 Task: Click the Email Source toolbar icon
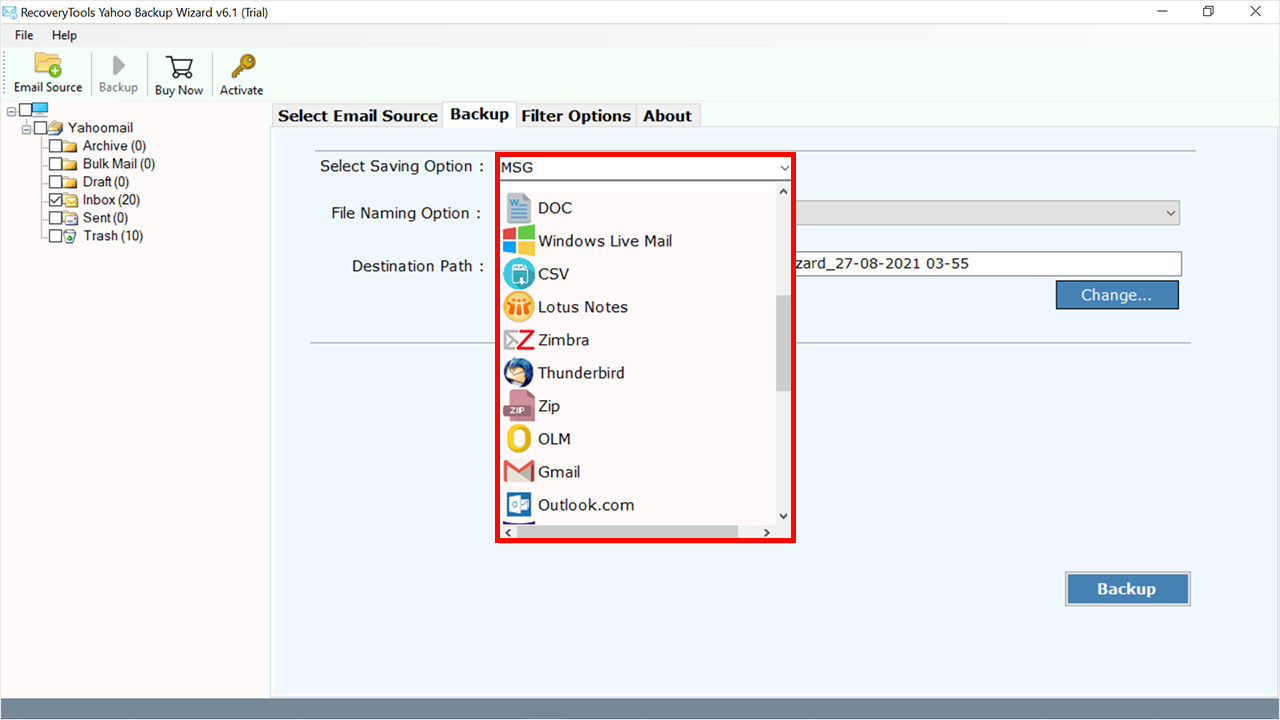pos(48,65)
